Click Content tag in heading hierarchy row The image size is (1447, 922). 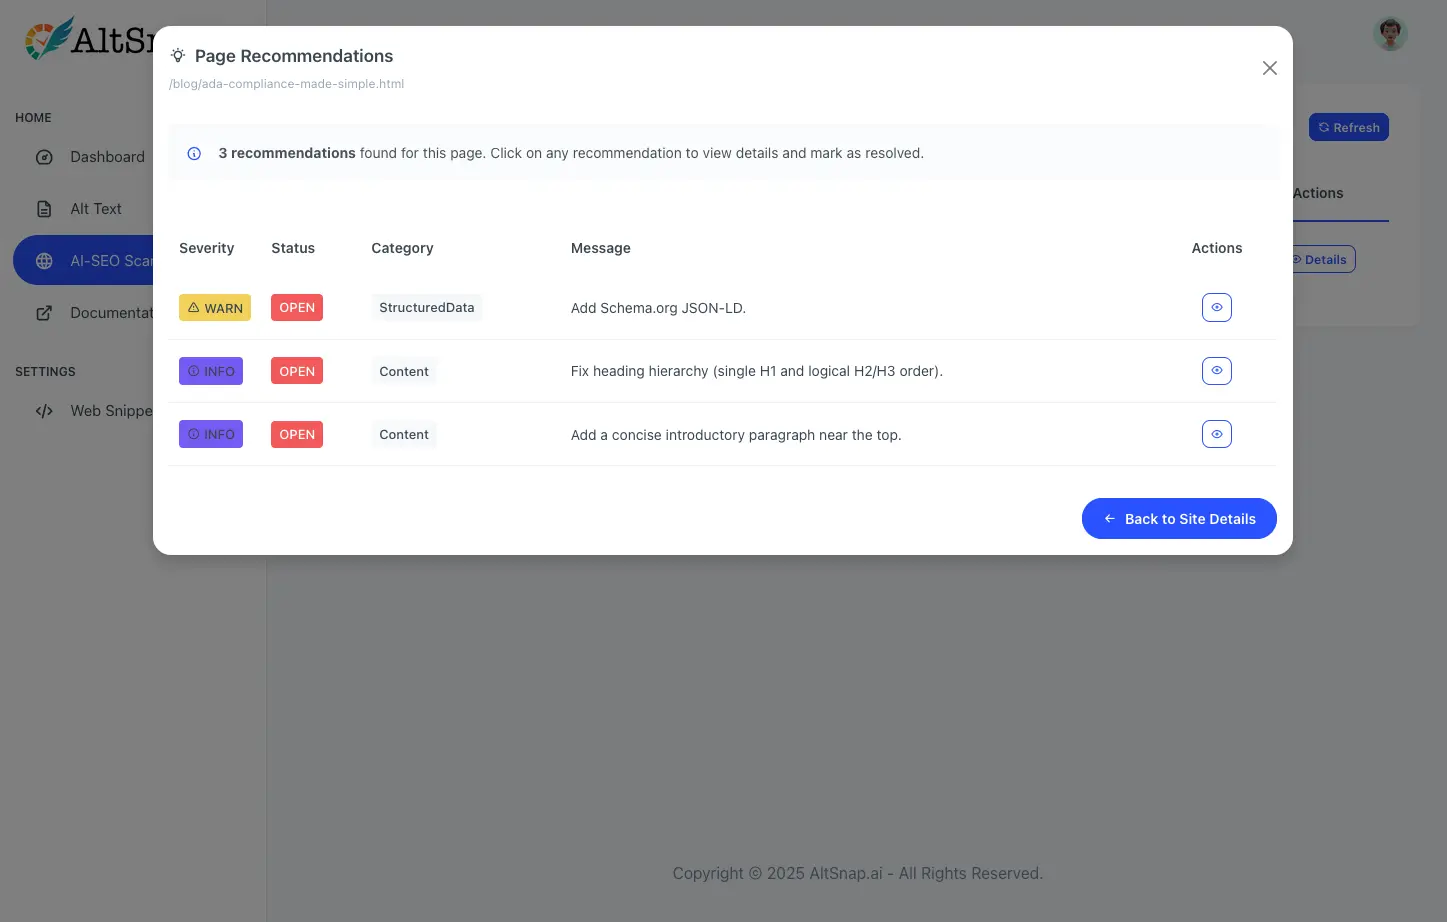(404, 371)
